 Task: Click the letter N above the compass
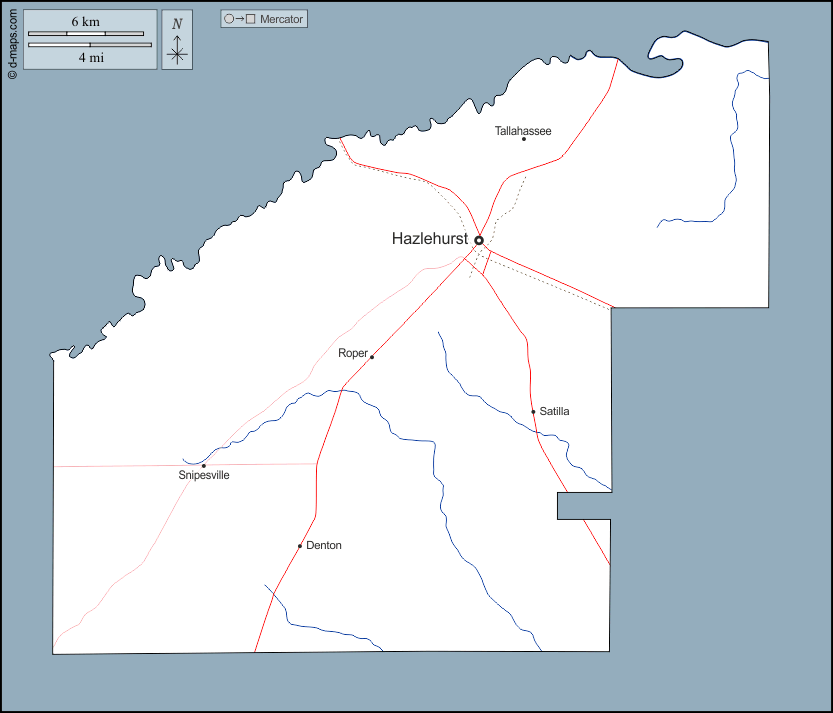tap(177, 24)
